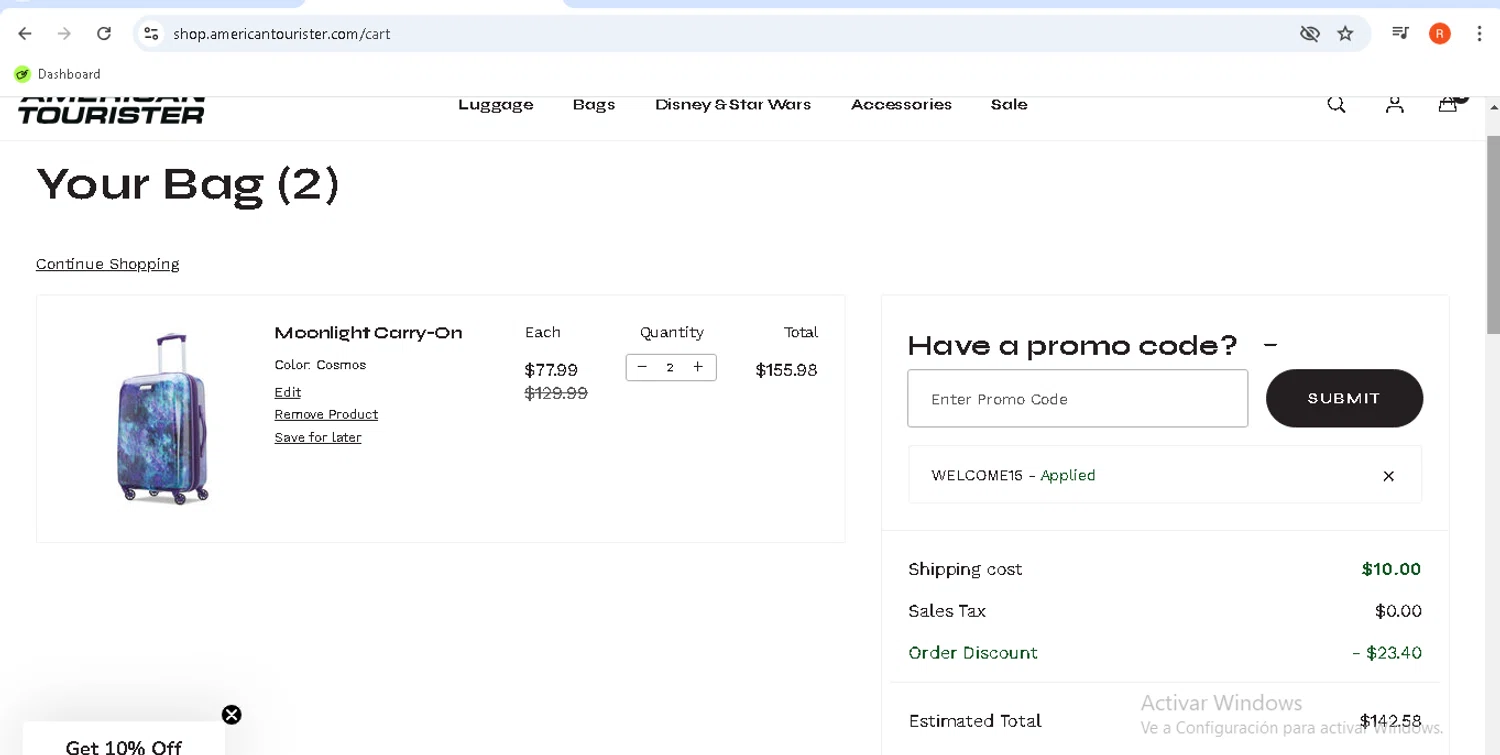Click the Sales Tax $0.00 value
Screen dimensions: 1500x755
[x=1398, y=611]
